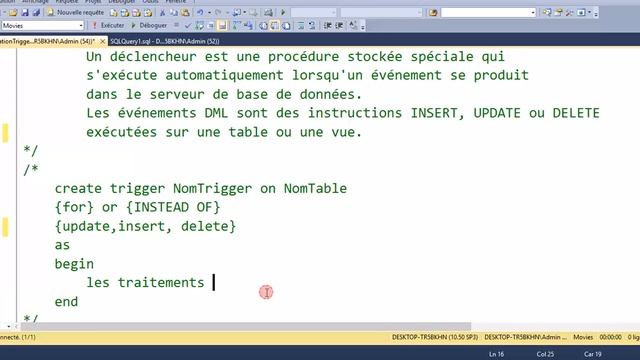The height and width of the screenshot is (360, 640).
Task: Open the Properties window icon in top toolbar
Action: tap(558, 13)
